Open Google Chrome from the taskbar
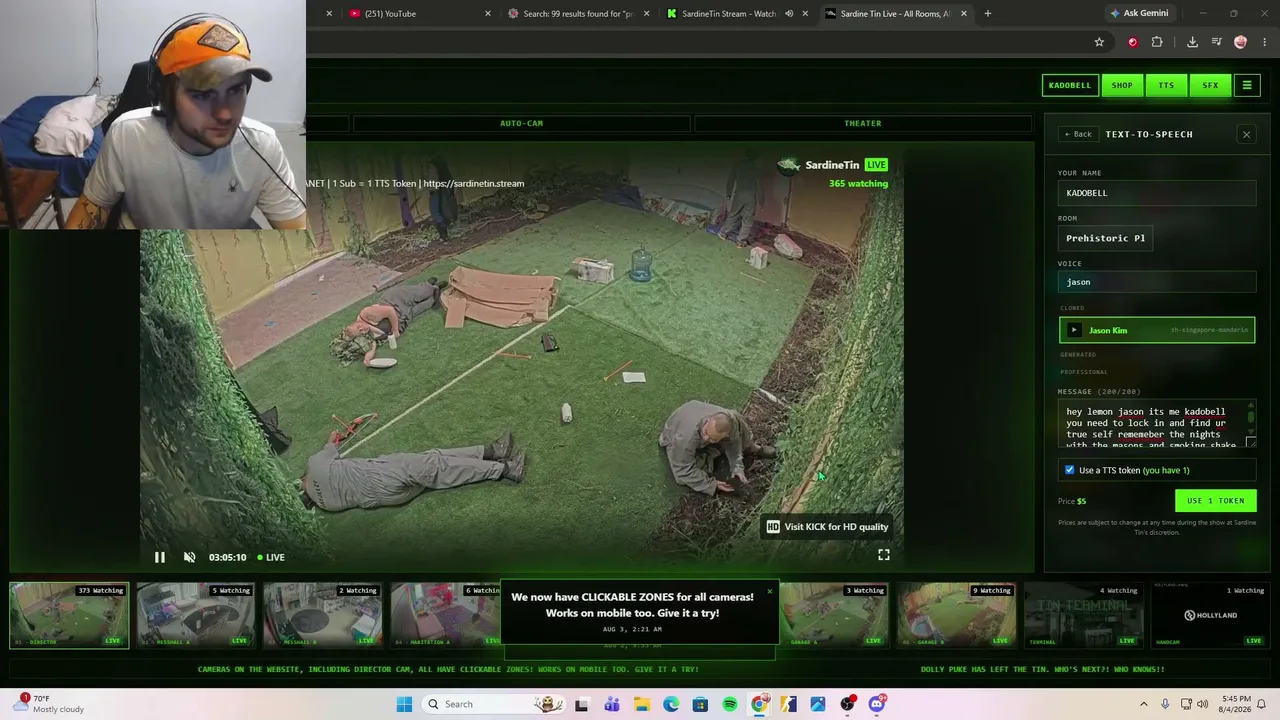The width and height of the screenshot is (1280, 720). coord(759,704)
